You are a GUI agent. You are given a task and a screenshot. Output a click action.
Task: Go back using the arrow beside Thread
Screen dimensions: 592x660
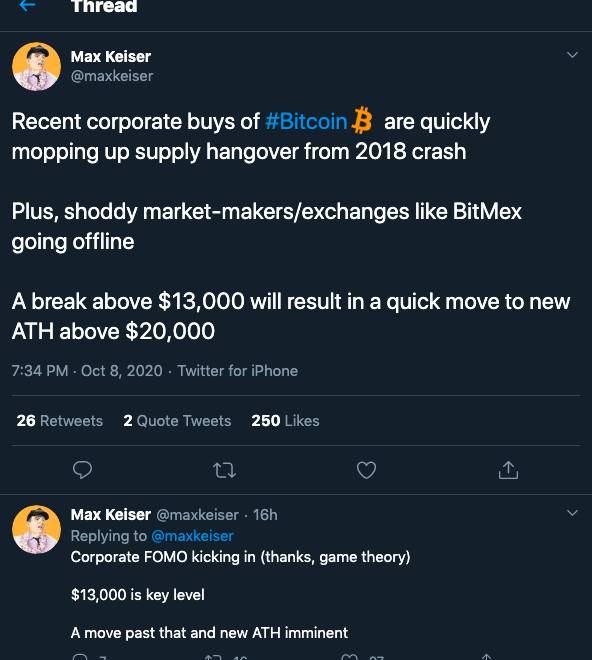click(27, 5)
